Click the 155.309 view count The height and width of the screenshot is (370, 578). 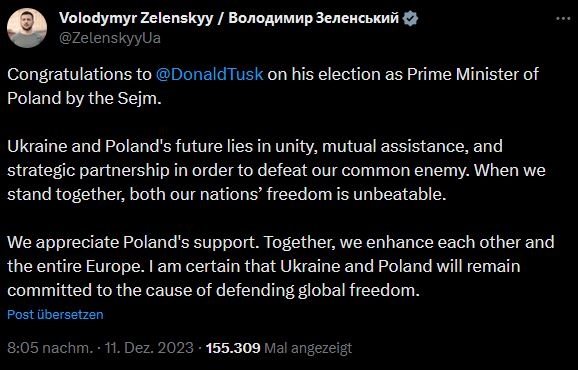coord(233,348)
